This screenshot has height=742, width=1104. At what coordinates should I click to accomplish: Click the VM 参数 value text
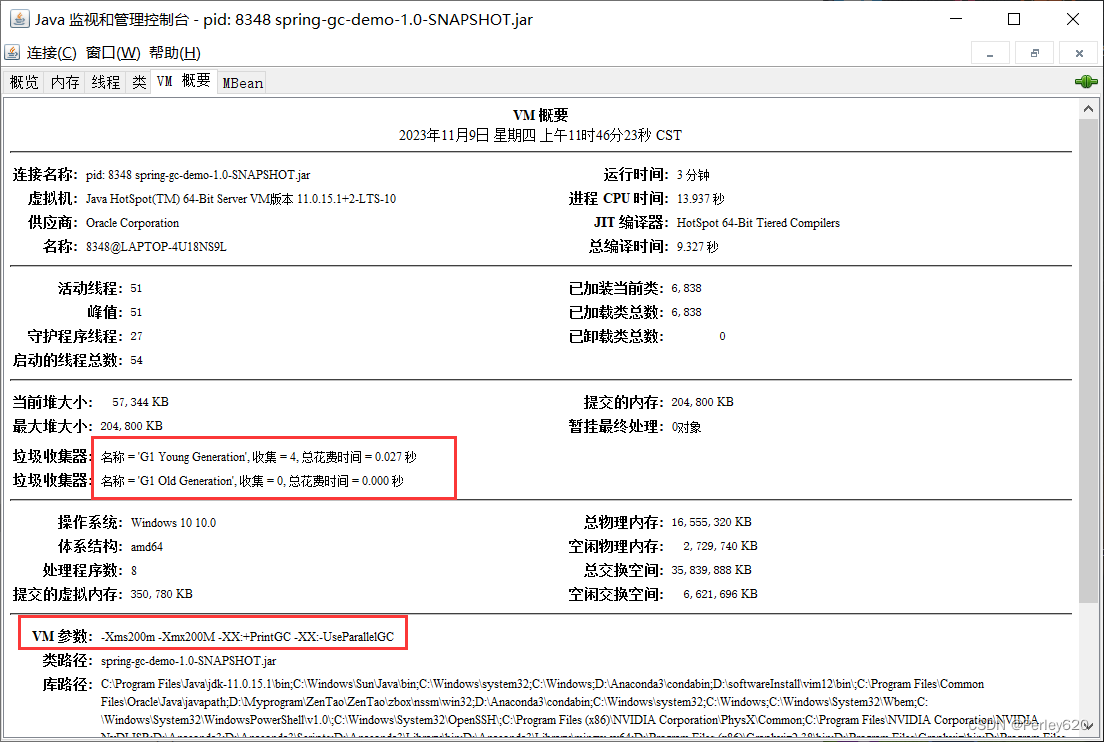click(247, 636)
